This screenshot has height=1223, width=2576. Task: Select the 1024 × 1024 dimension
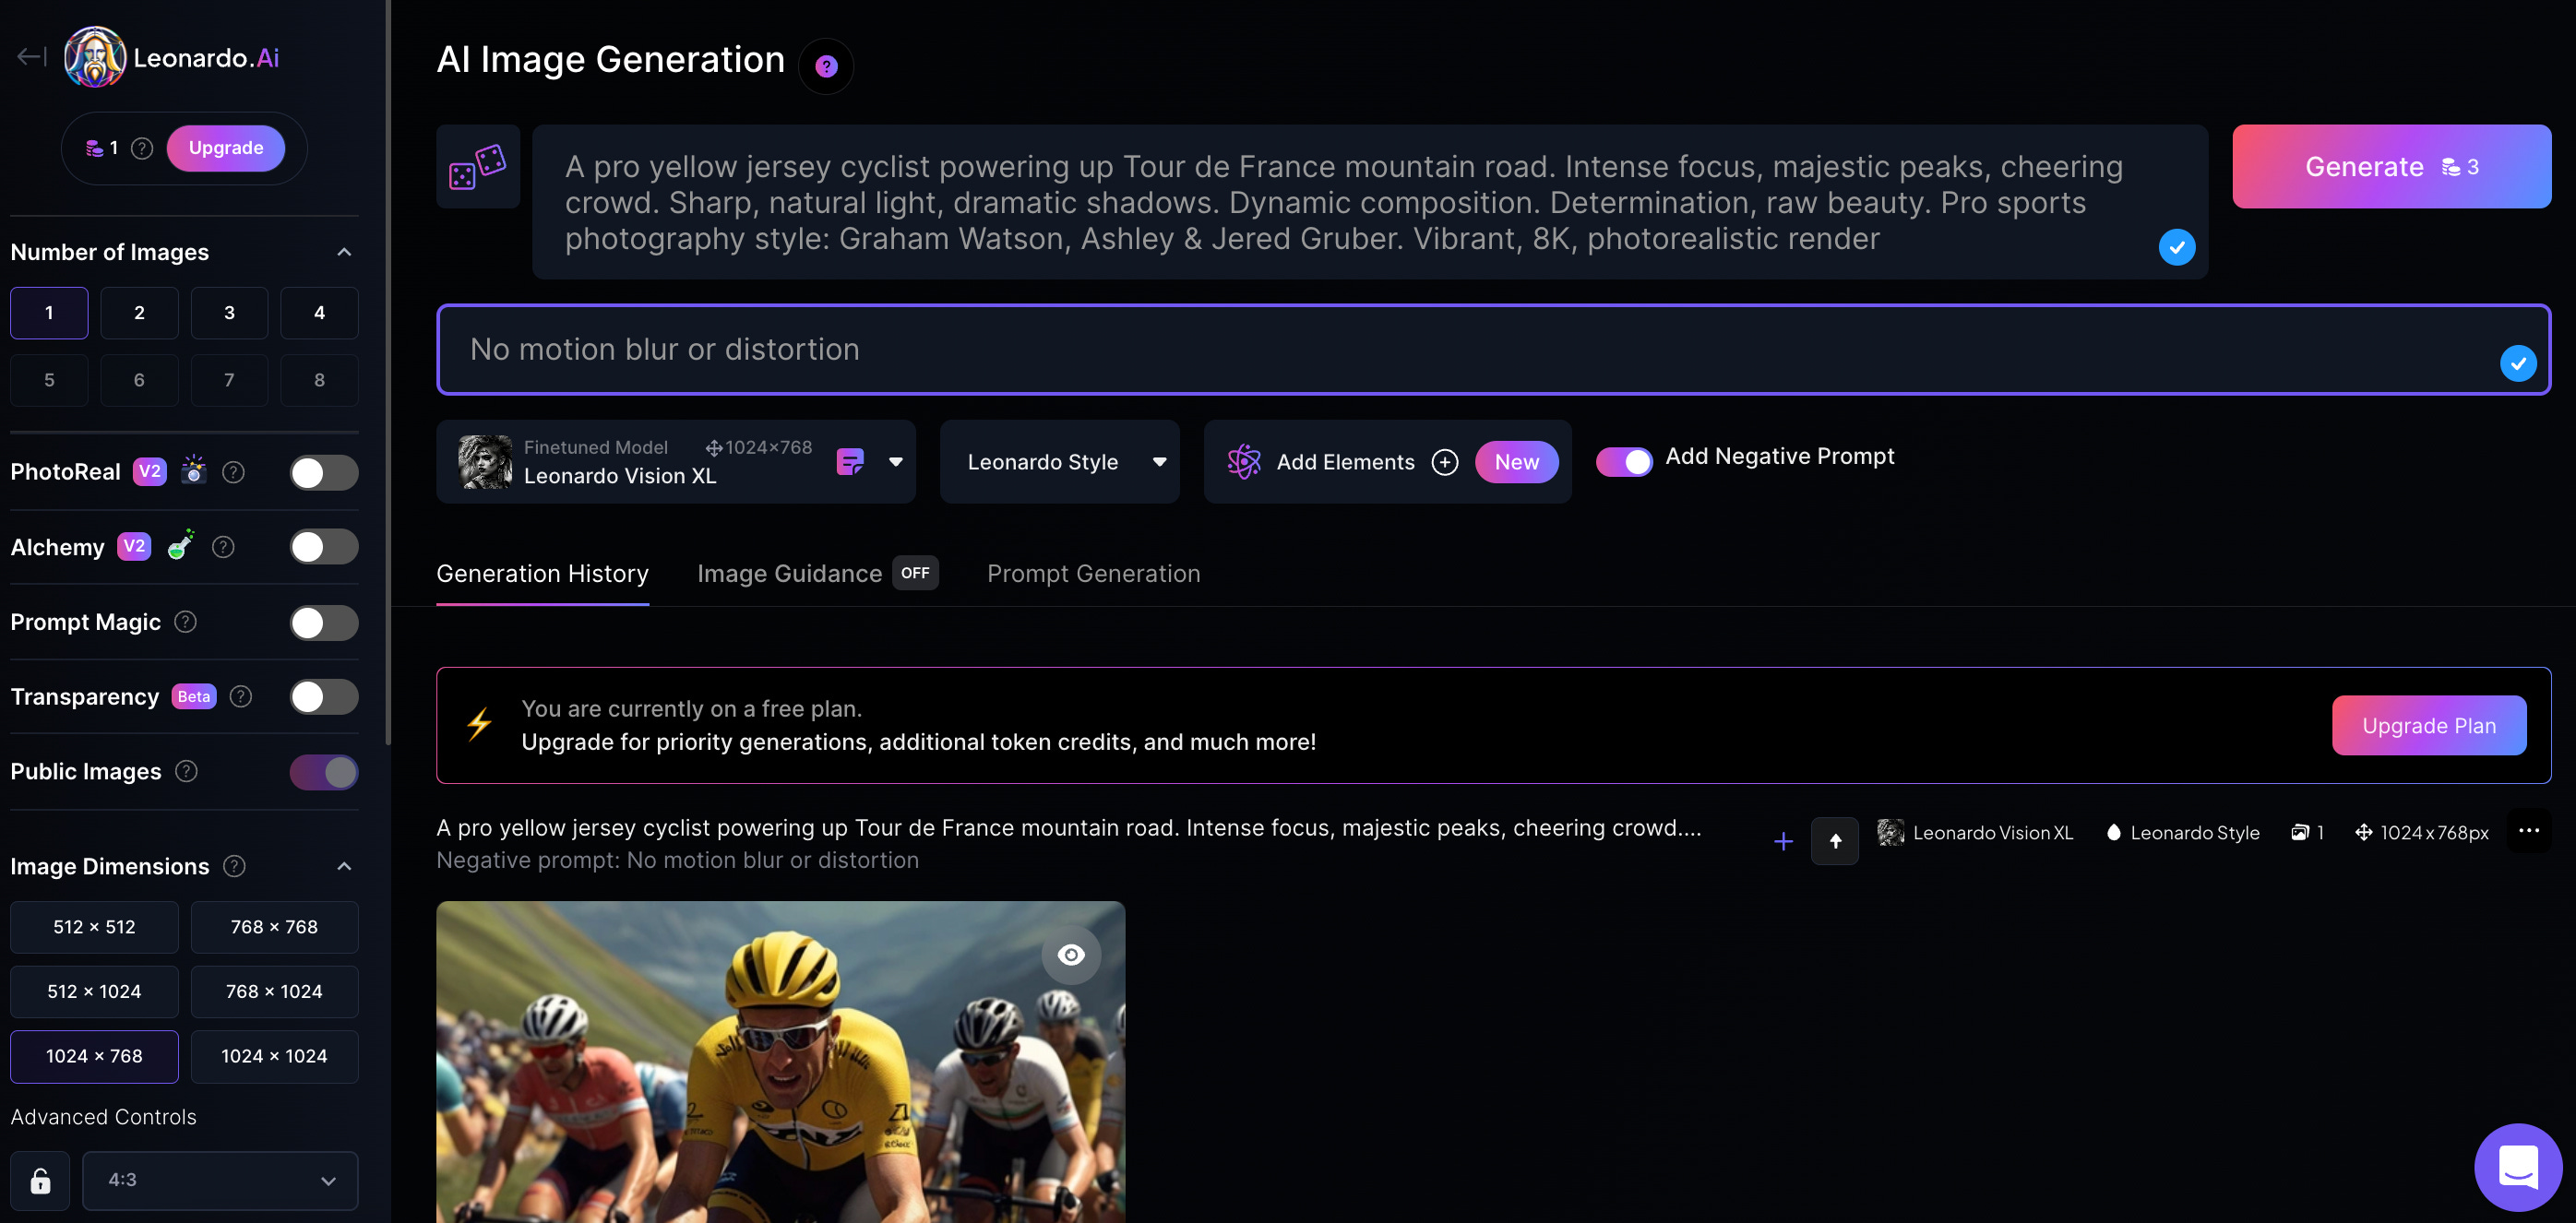pyautogui.click(x=274, y=1056)
